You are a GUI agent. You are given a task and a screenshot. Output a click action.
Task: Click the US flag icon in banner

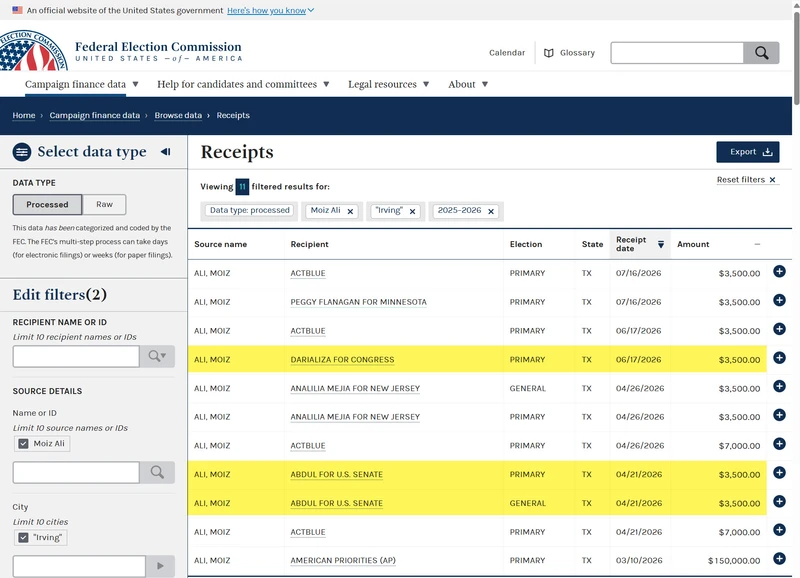[17, 10]
